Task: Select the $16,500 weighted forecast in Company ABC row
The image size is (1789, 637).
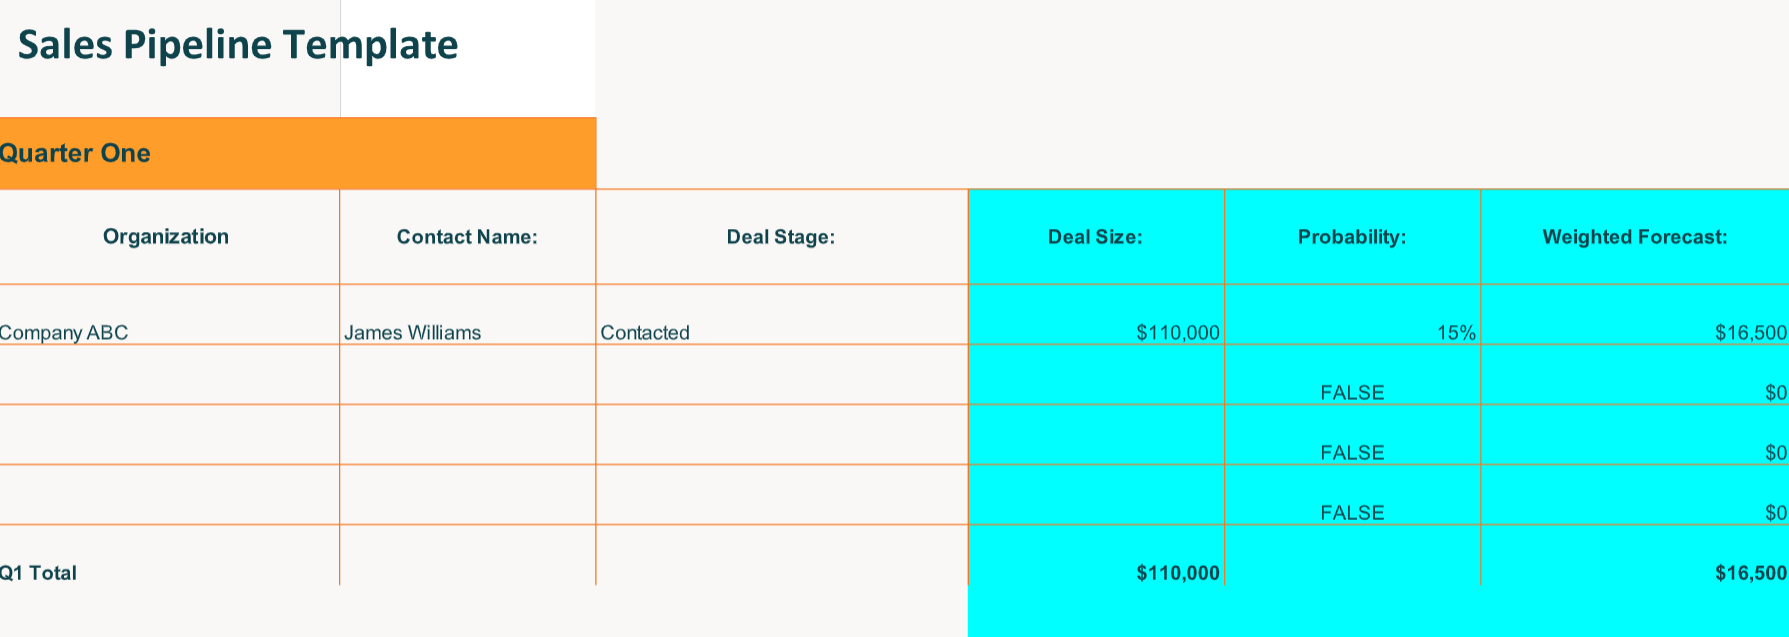Action: (x=1635, y=315)
